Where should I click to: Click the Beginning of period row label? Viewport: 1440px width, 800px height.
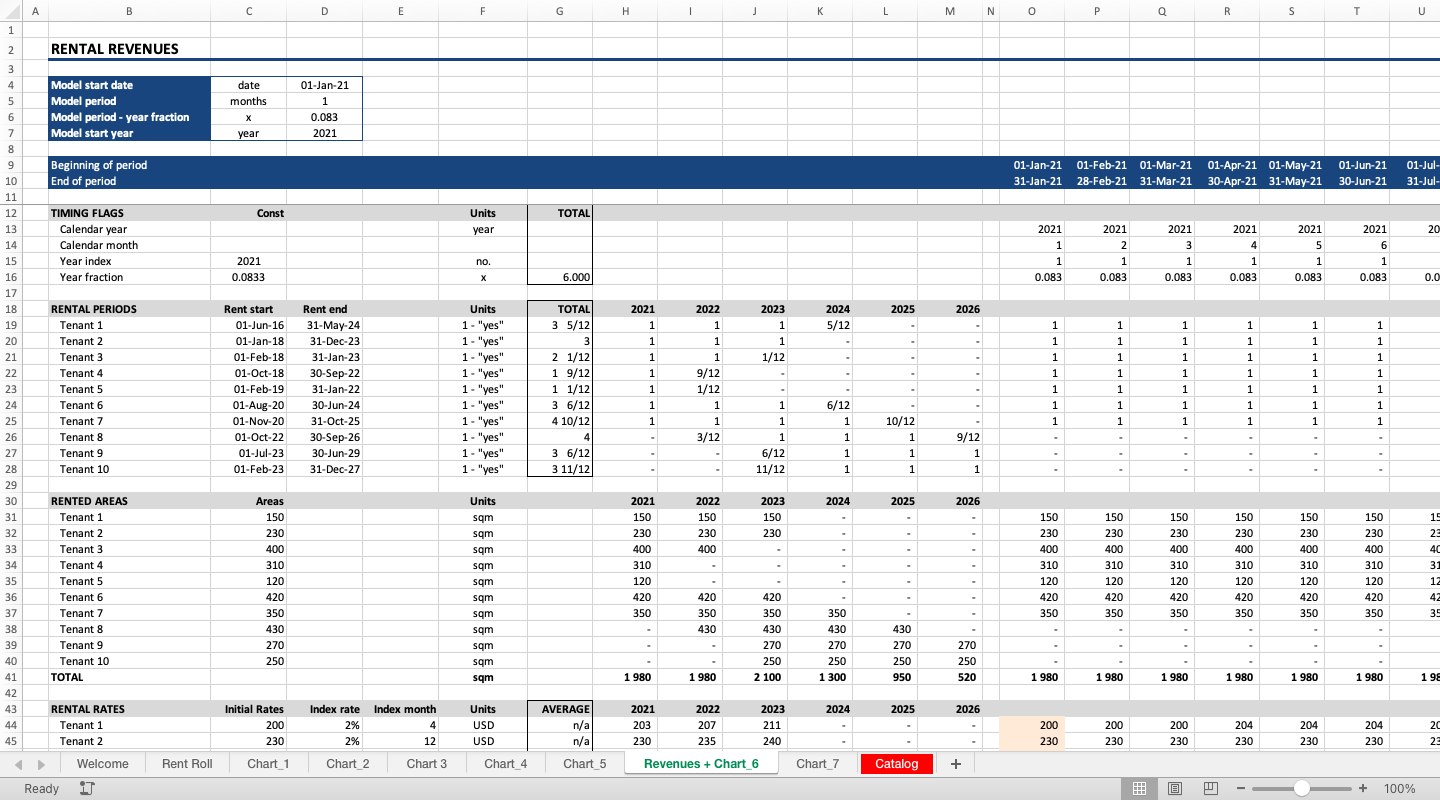click(99, 165)
